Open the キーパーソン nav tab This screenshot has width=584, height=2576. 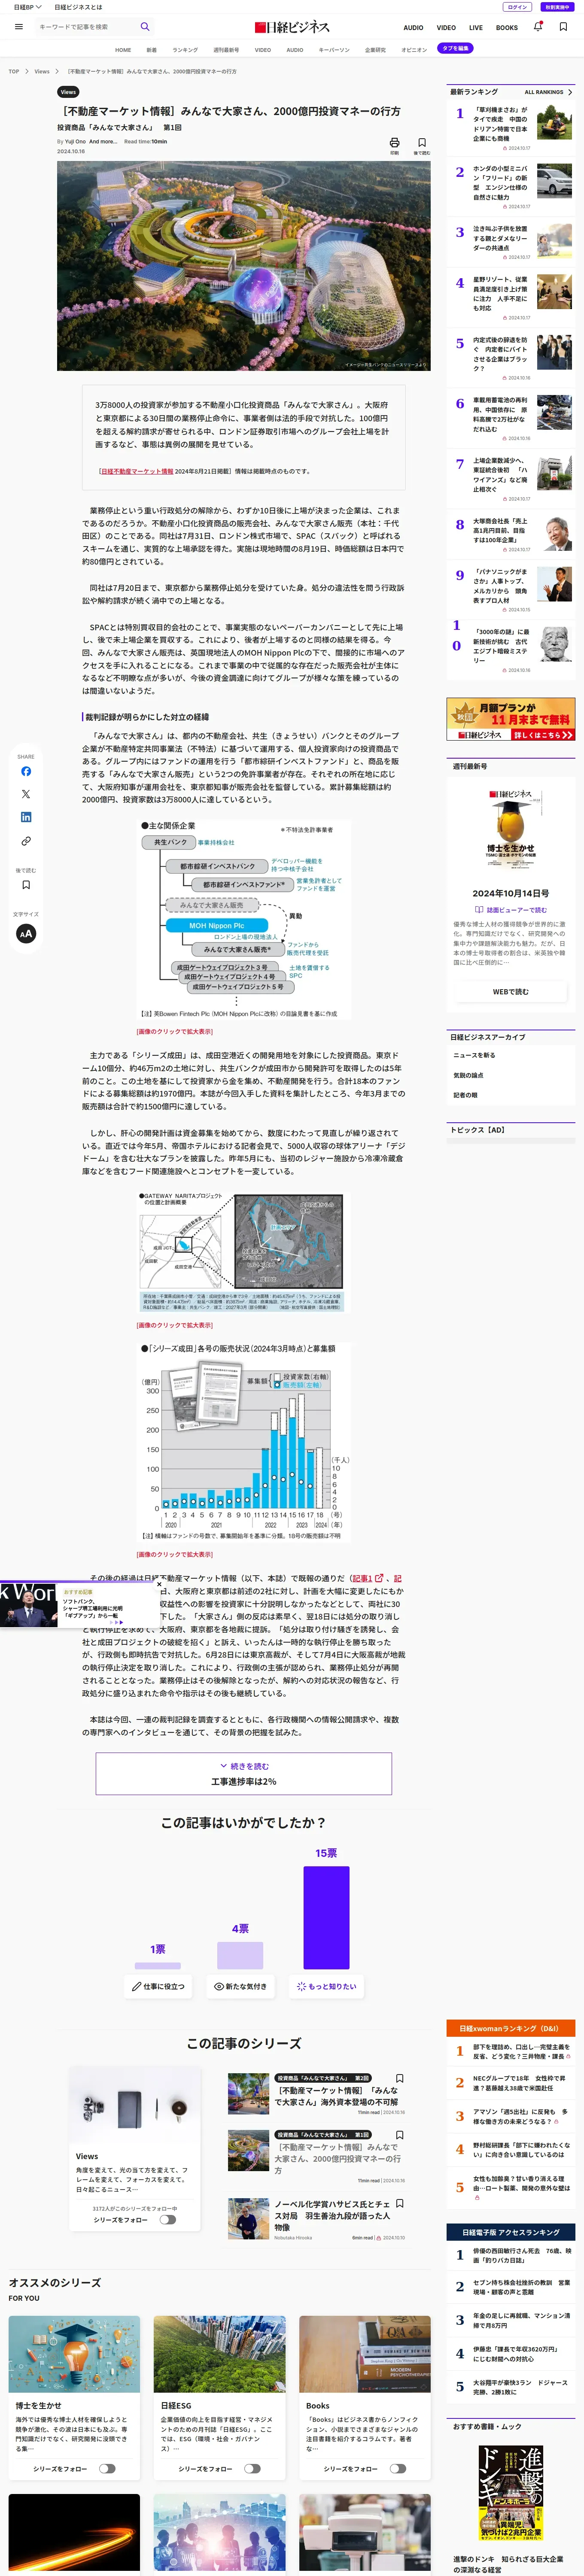click(334, 49)
